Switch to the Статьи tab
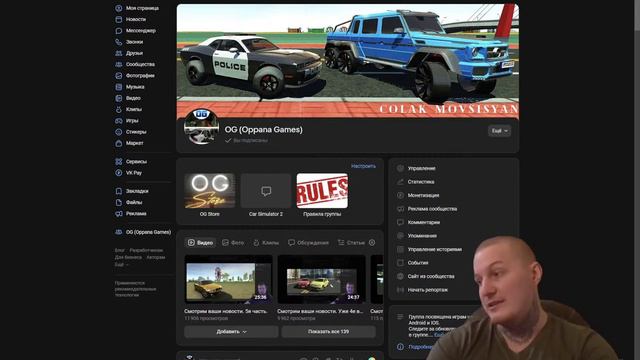This screenshot has height=360, width=640. (x=351, y=242)
